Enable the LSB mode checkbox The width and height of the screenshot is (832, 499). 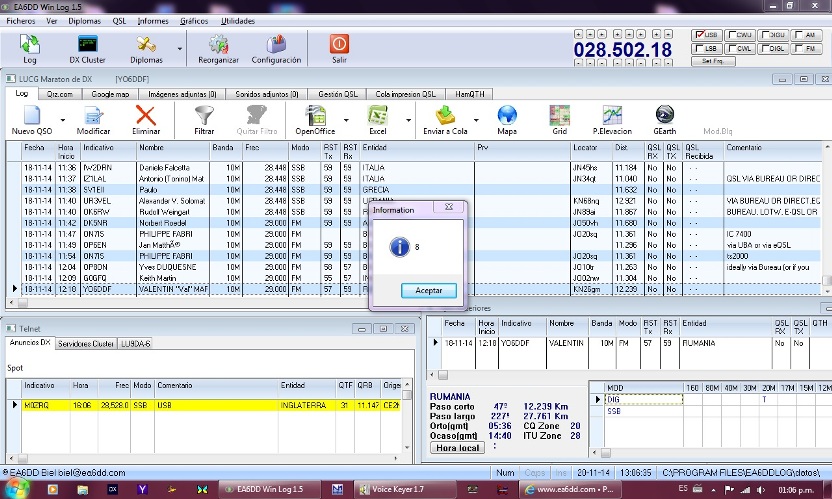699,47
